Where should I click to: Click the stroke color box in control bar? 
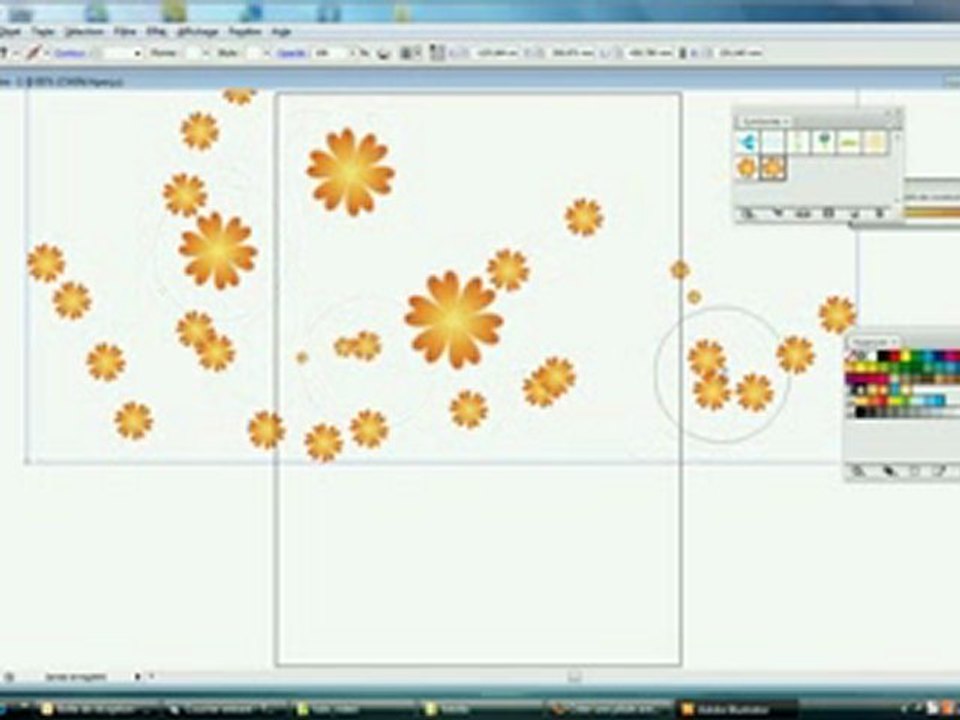click(x=34, y=52)
